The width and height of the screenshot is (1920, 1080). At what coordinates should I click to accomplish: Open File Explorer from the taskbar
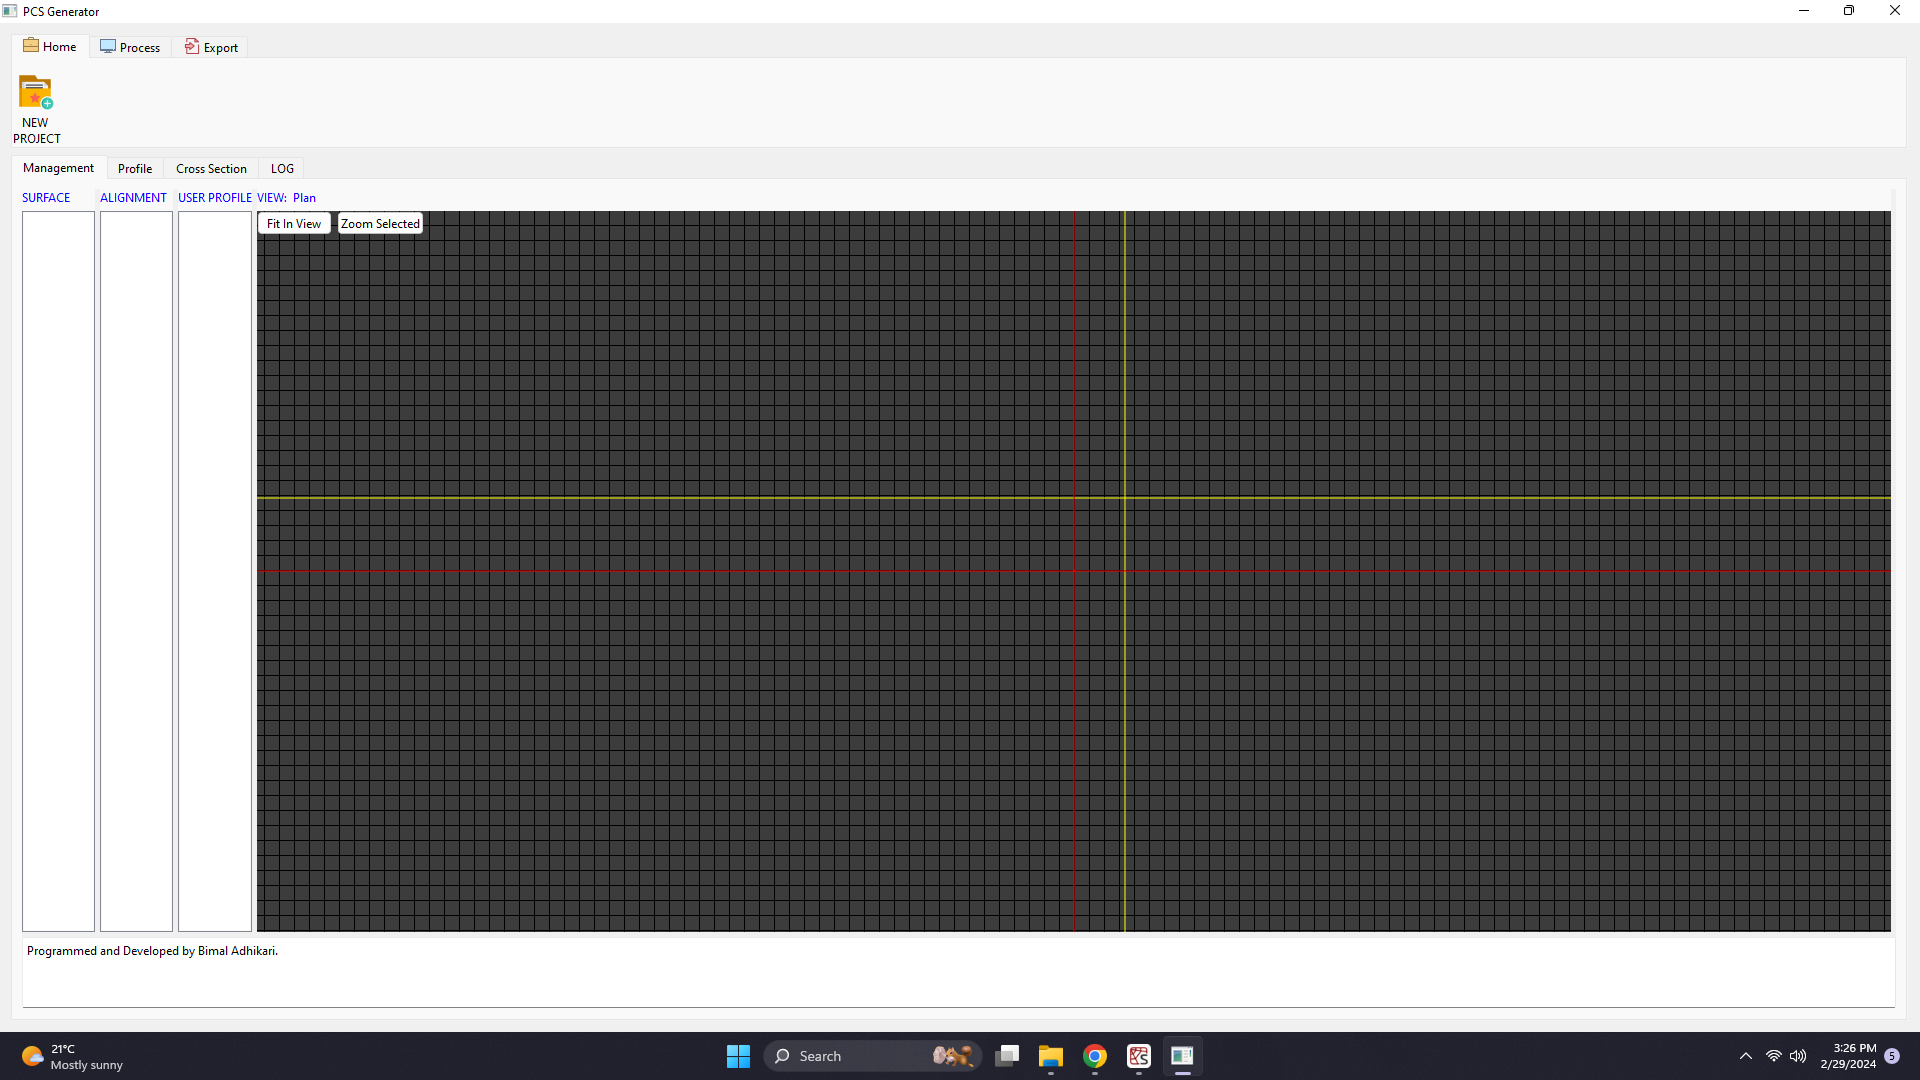coord(1050,1056)
